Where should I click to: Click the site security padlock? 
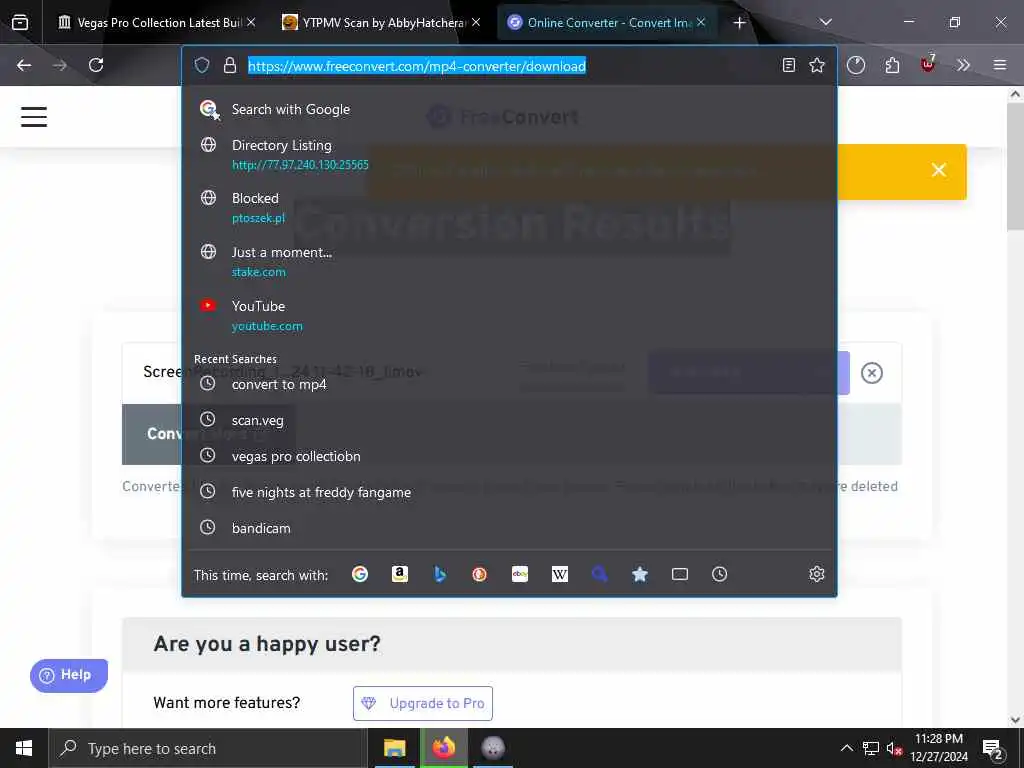click(230, 65)
